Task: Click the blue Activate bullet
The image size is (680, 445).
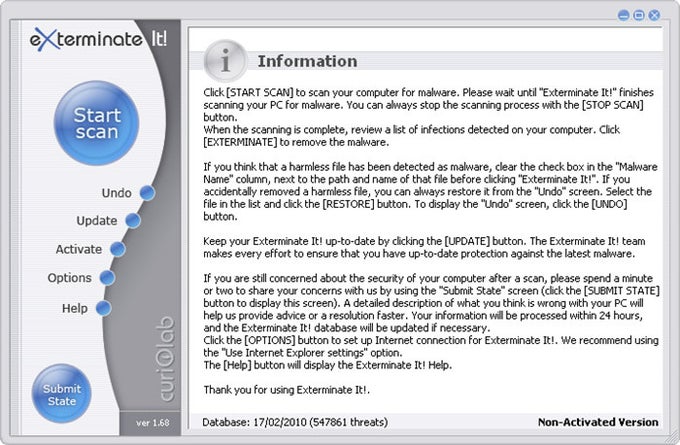Action: (x=118, y=249)
